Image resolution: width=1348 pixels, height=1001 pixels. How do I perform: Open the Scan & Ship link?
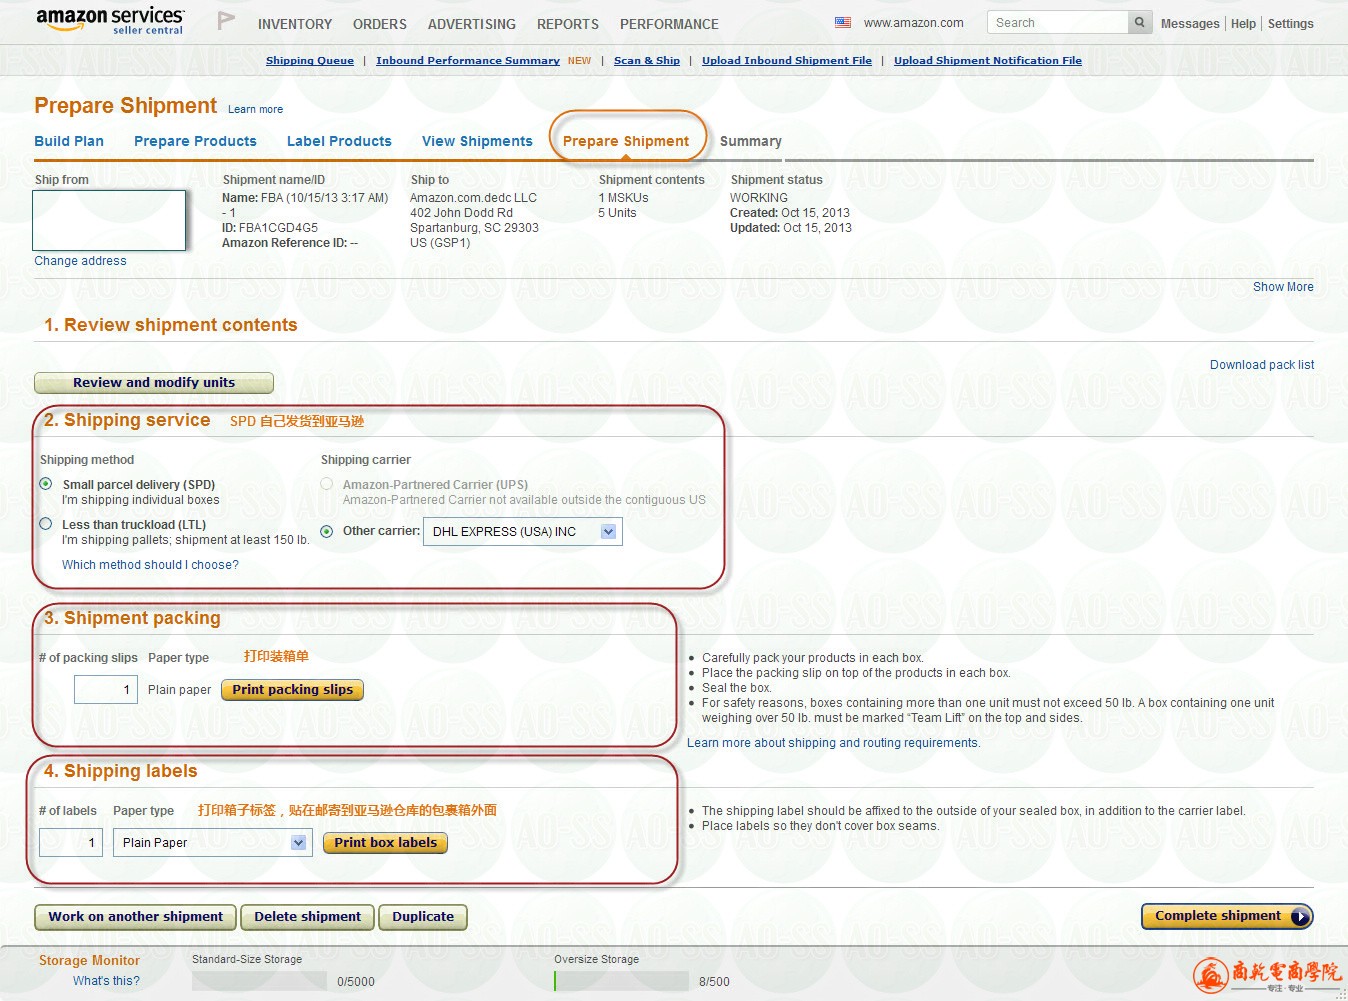[647, 61]
